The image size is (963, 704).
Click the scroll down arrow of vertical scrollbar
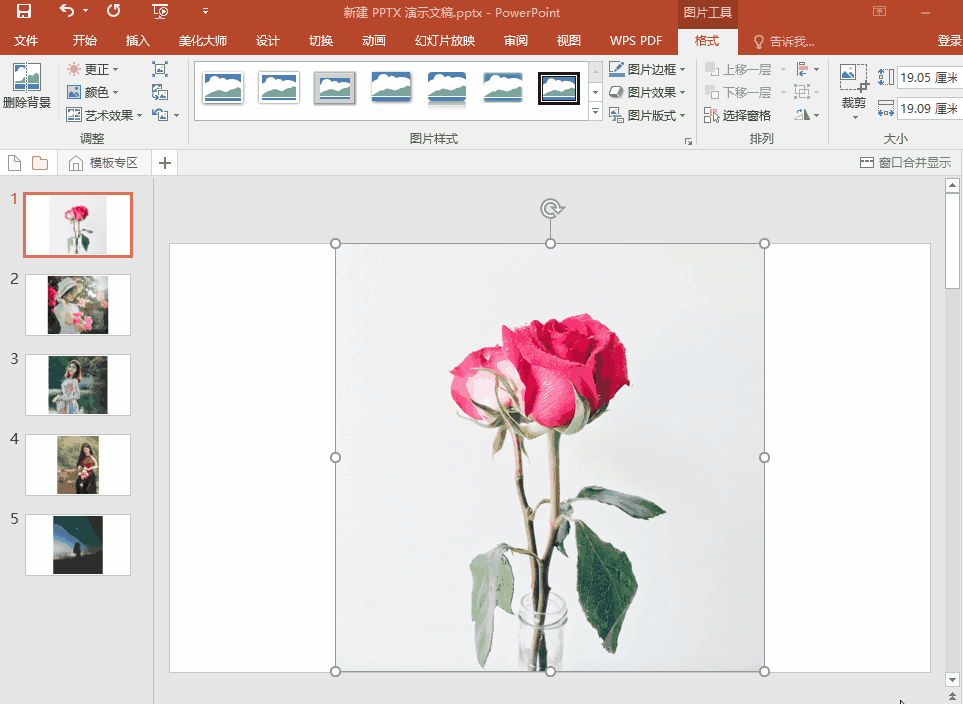(953, 679)
